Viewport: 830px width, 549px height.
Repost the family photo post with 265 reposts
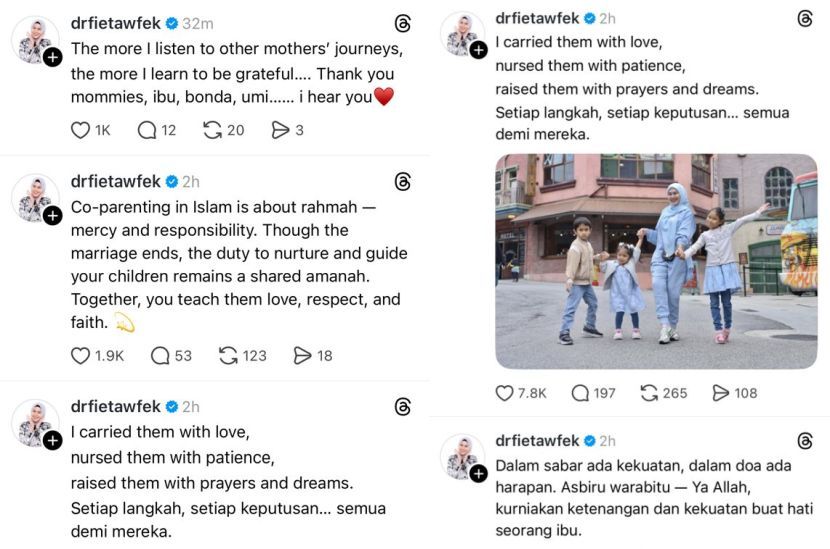pos(649,393)
